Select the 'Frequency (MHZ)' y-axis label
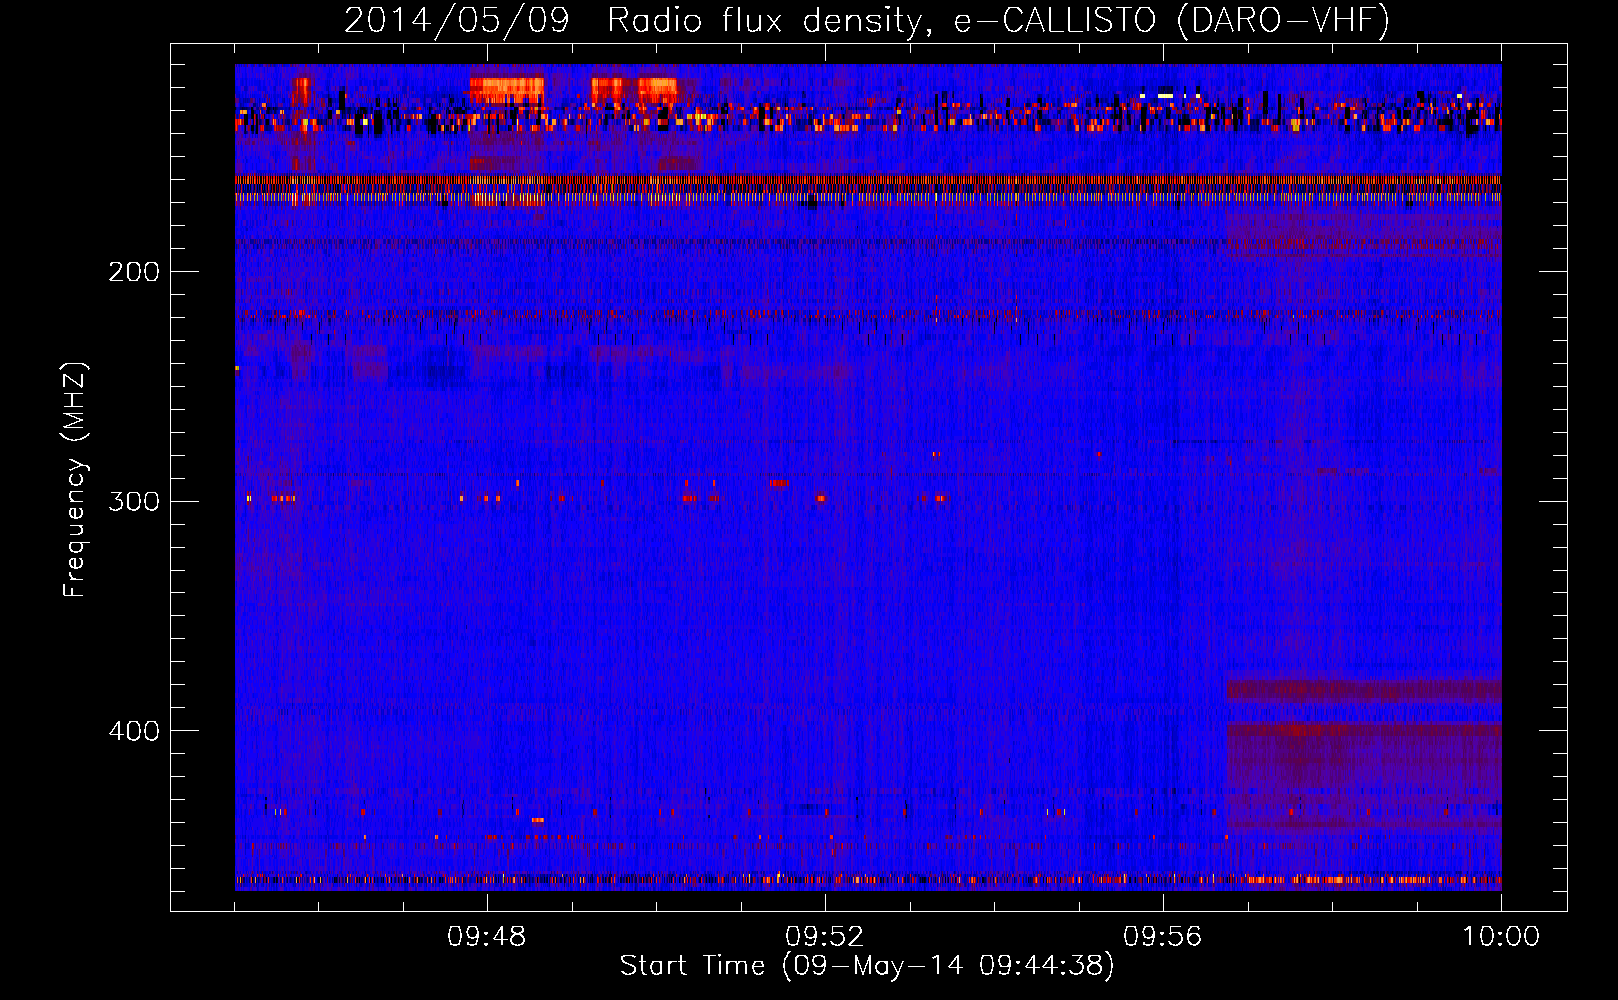The height and width of the screenshot is (1000, 1618). (75, 479)
